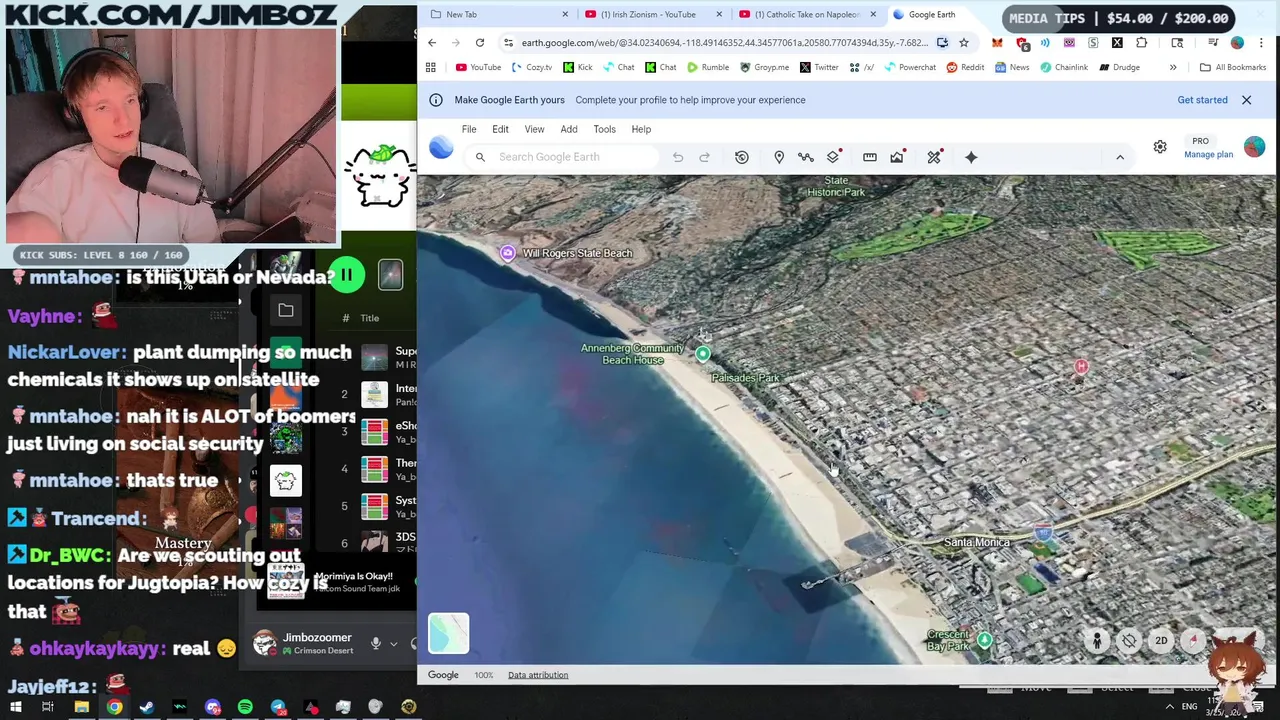Toggle microphone for Jimbozoomer

pyautogui.click(x=376, y=644)
